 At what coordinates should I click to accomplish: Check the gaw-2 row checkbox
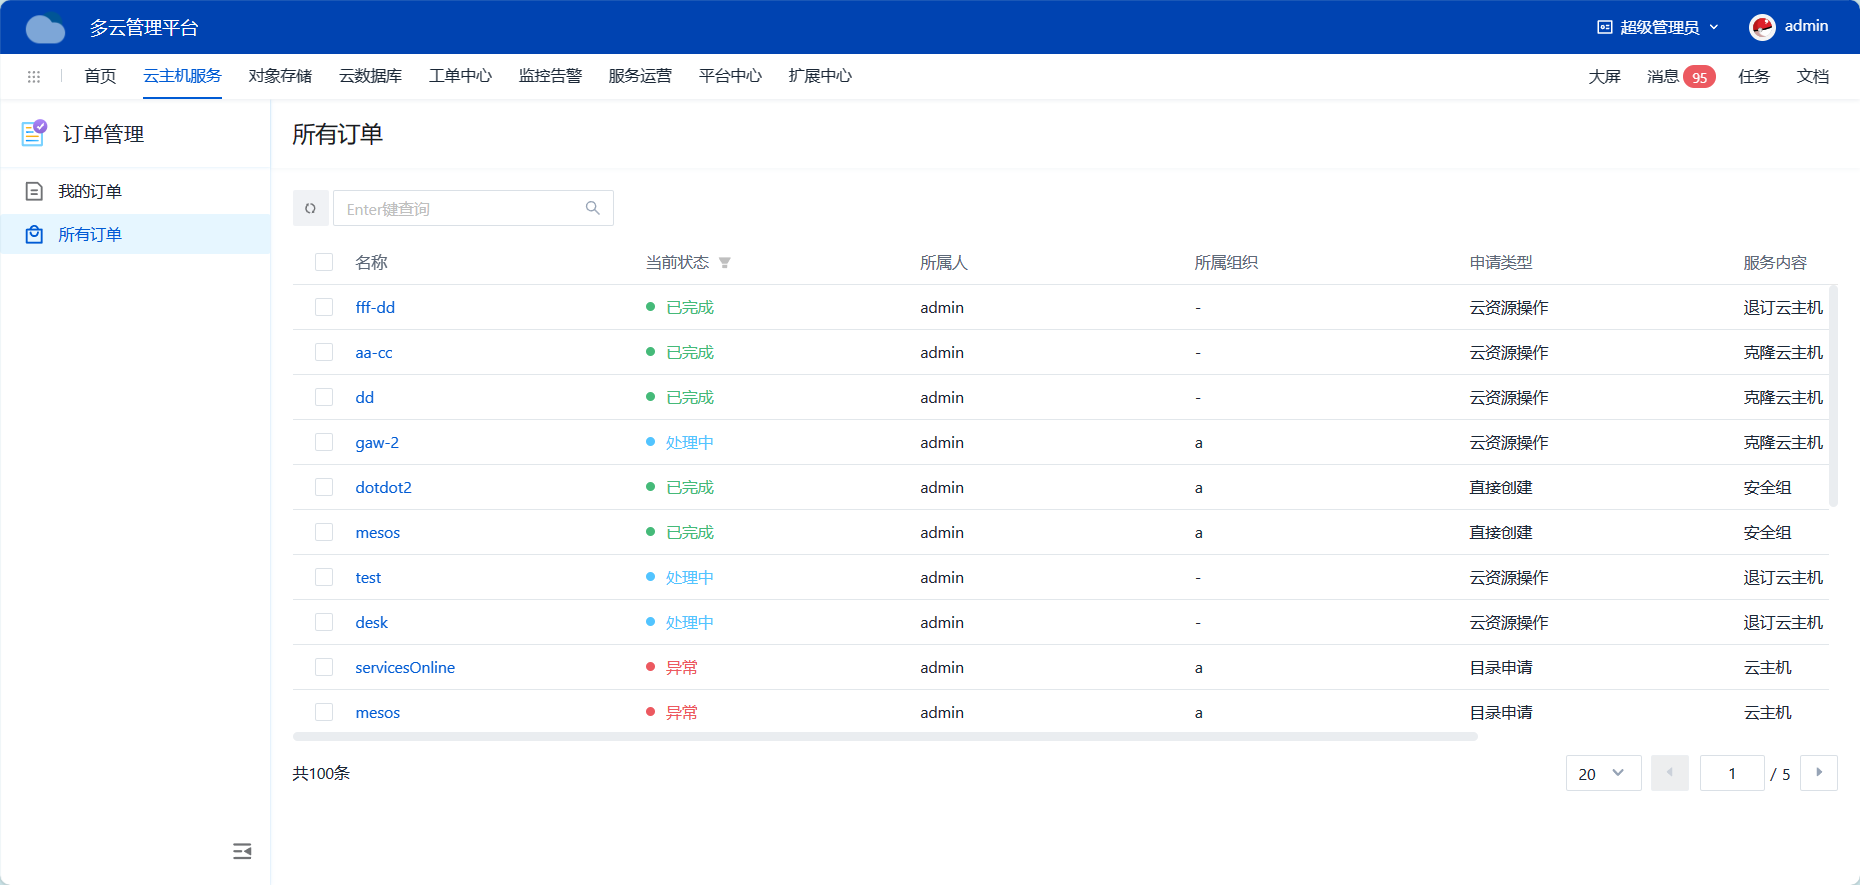(324, 442)
